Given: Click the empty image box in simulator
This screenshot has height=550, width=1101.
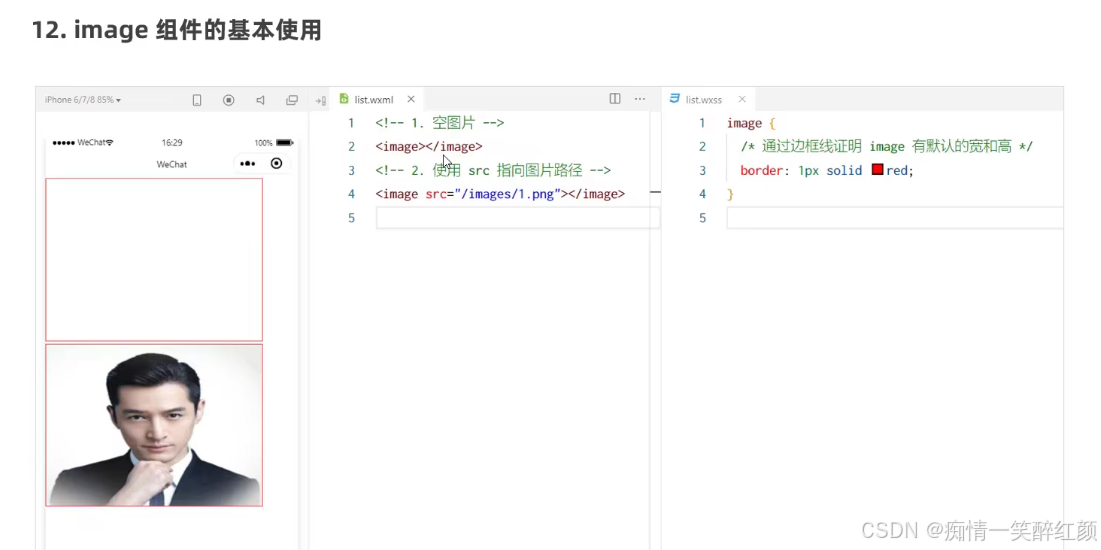Looking at the screenshot, I should tap(154, 260).
